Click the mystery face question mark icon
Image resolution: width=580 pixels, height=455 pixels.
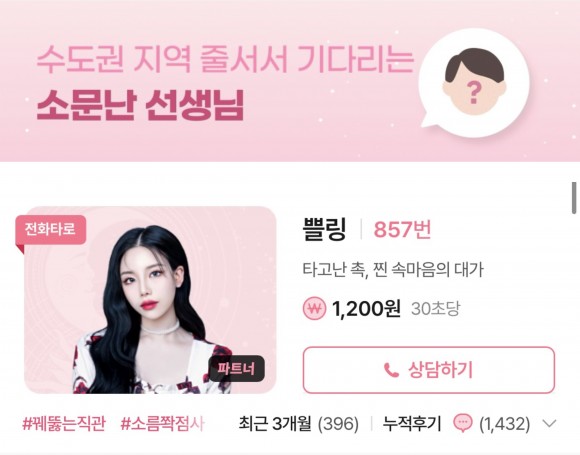tap(475, 81)
